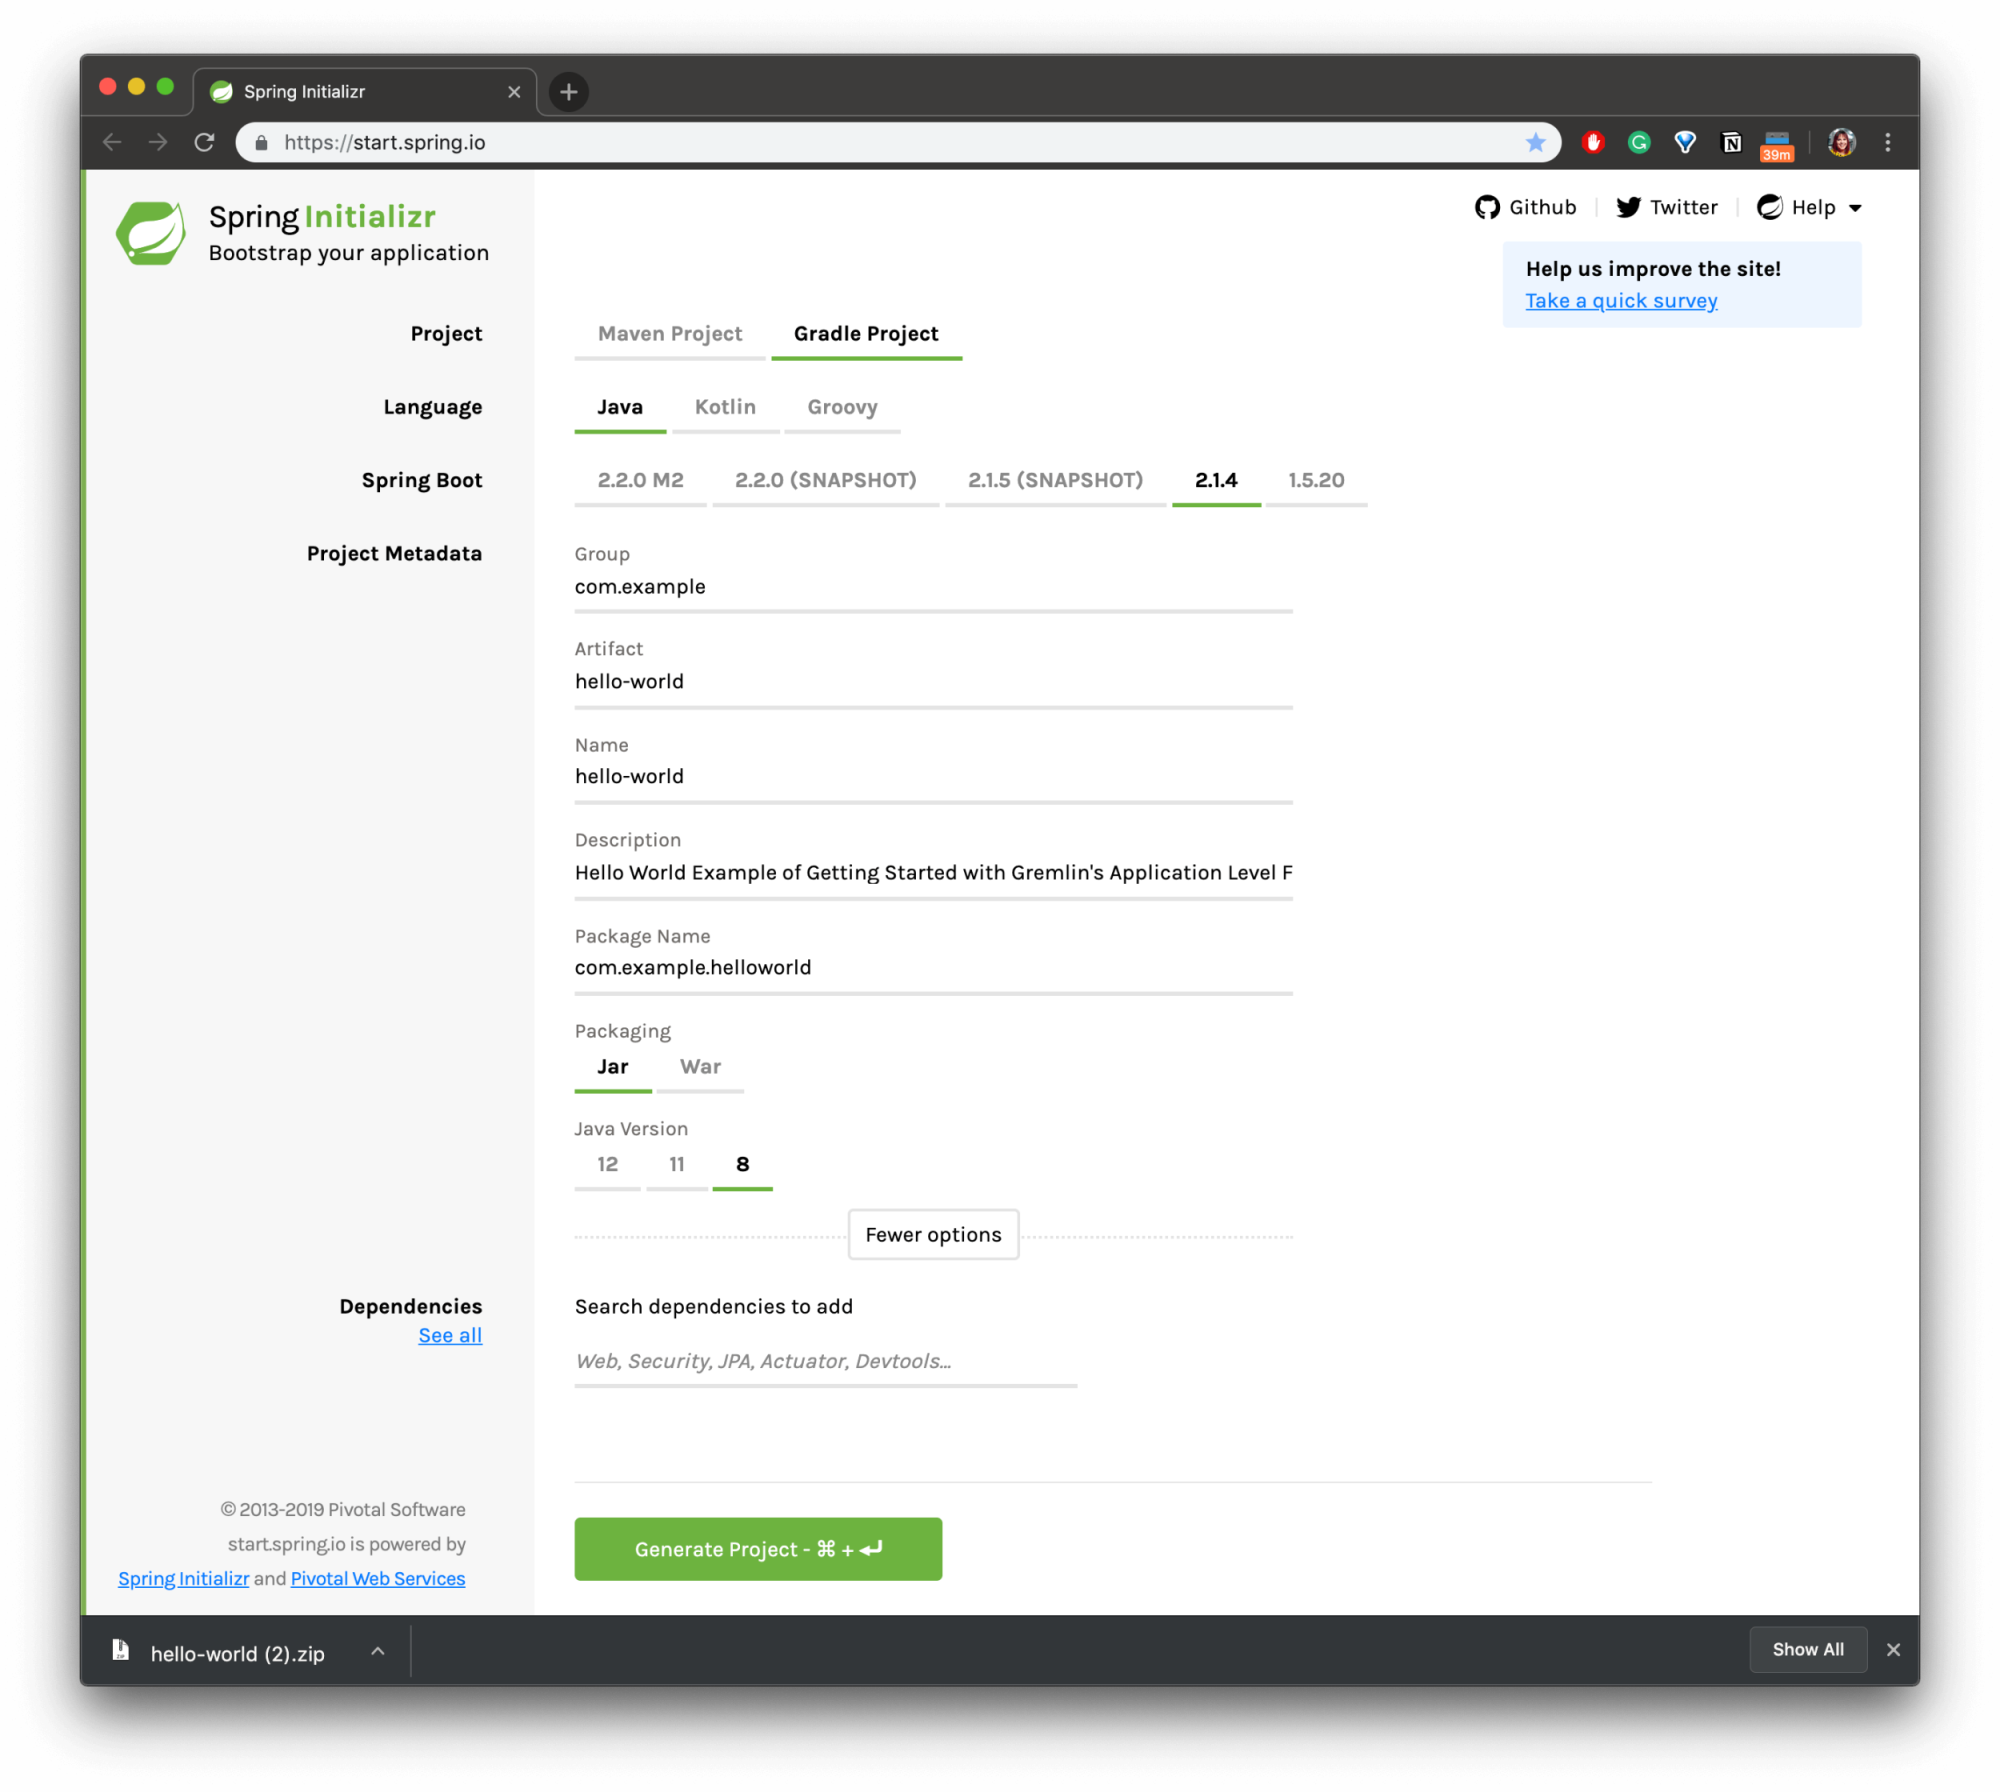
Task: Open the Github link text
Action: [1543, 207]
